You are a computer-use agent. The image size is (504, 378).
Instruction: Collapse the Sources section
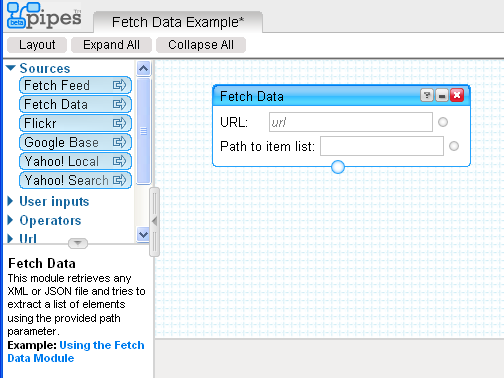11,68
